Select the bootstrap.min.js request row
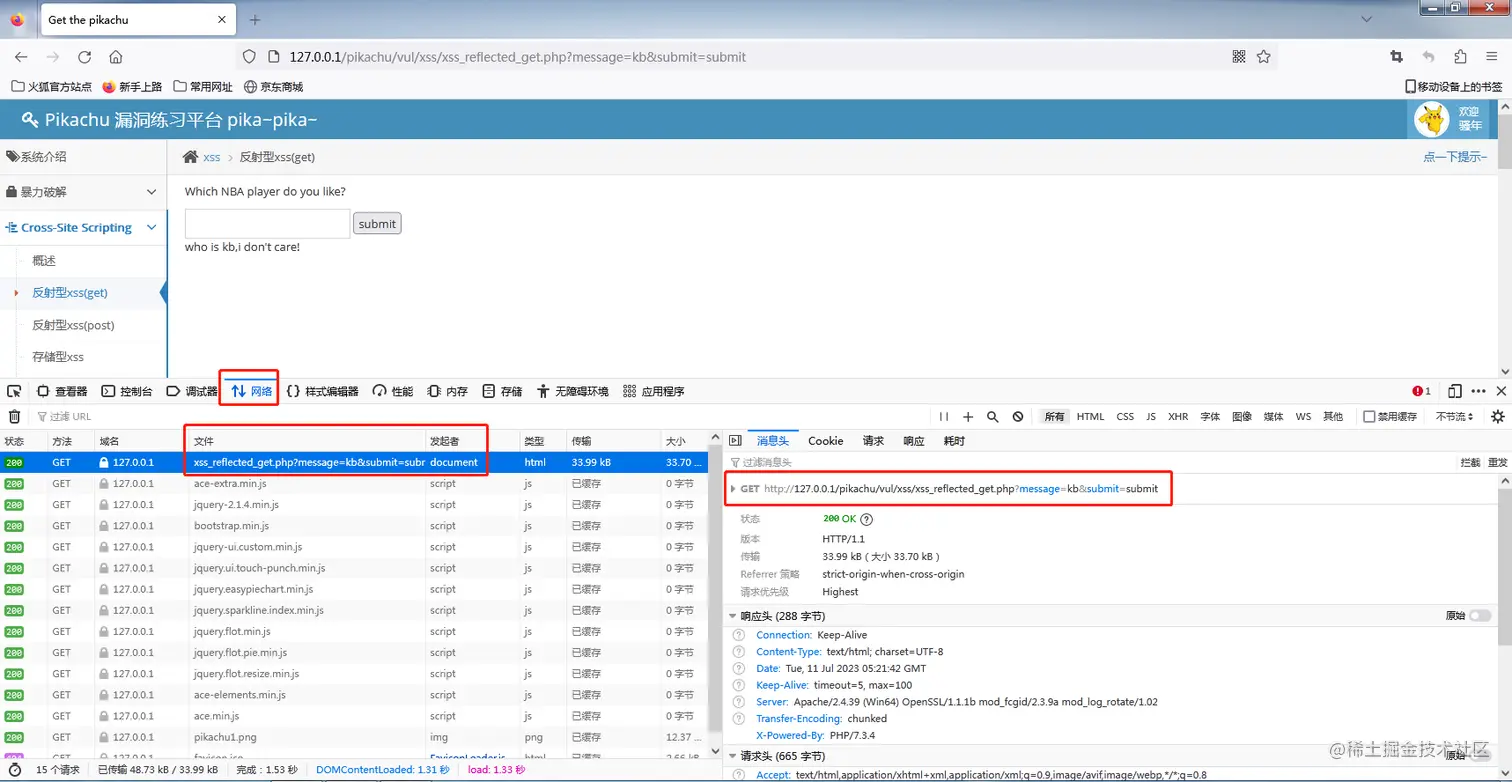 355,526
